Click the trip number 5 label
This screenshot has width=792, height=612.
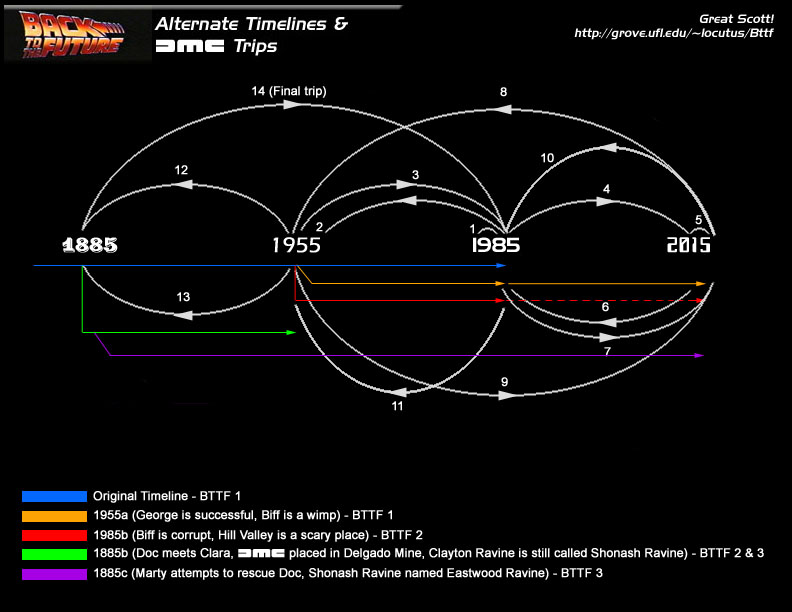(698, 220)
